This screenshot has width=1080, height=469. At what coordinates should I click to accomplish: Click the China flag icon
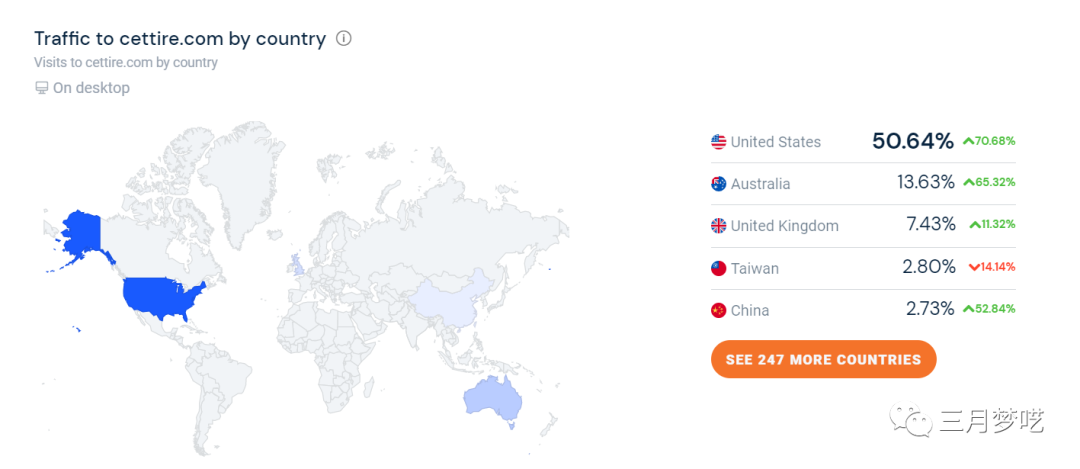719,310
